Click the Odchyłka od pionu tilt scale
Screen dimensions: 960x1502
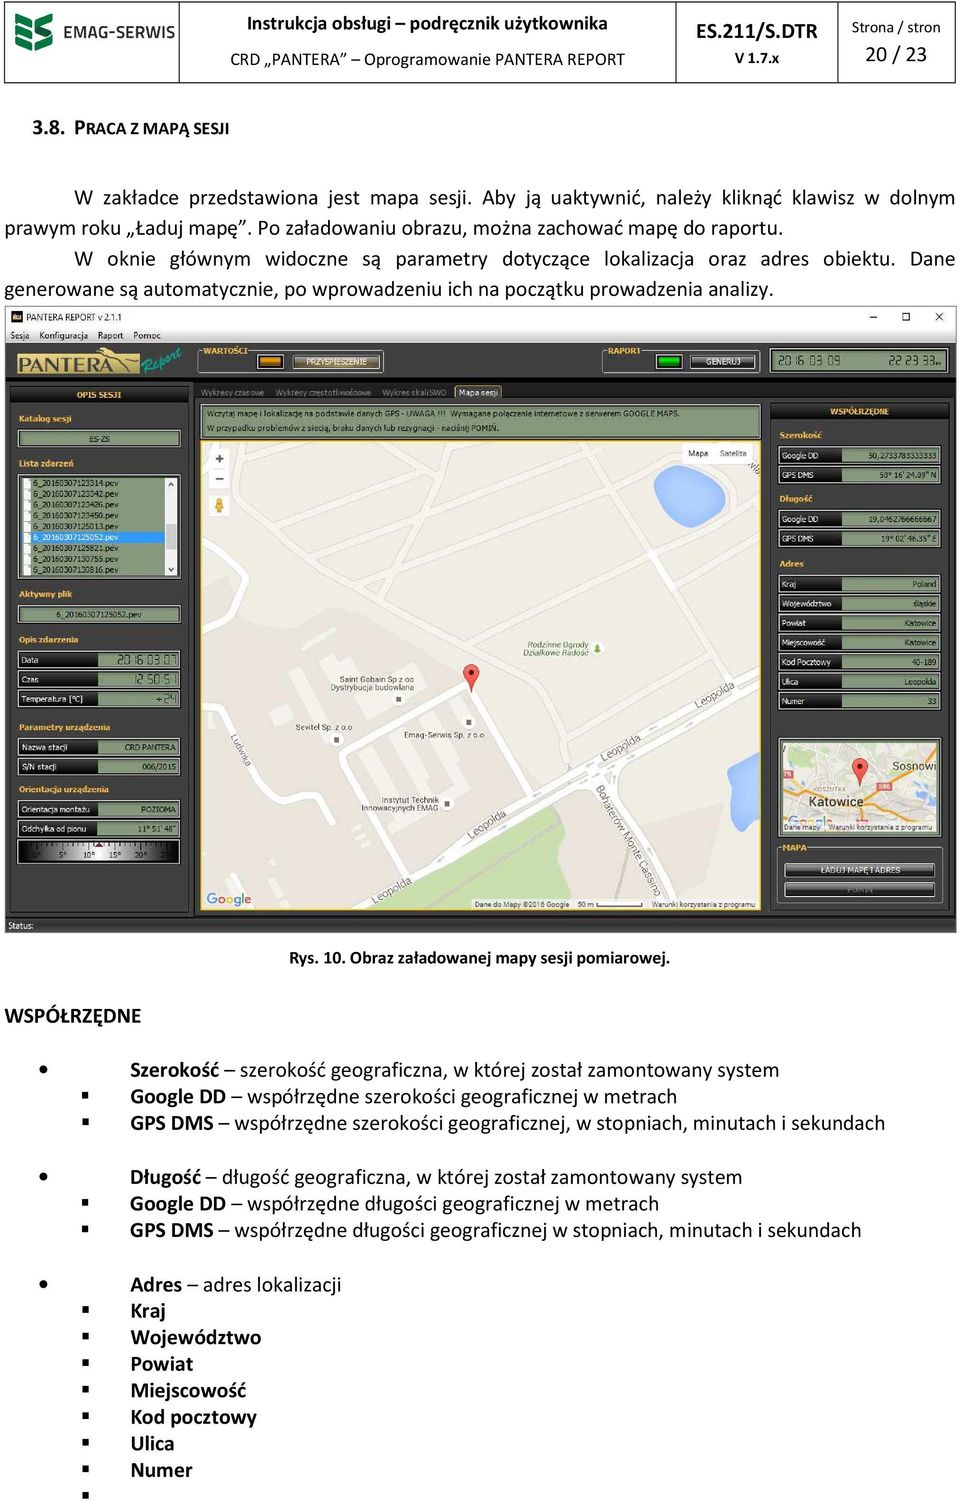tap(99, 852)
